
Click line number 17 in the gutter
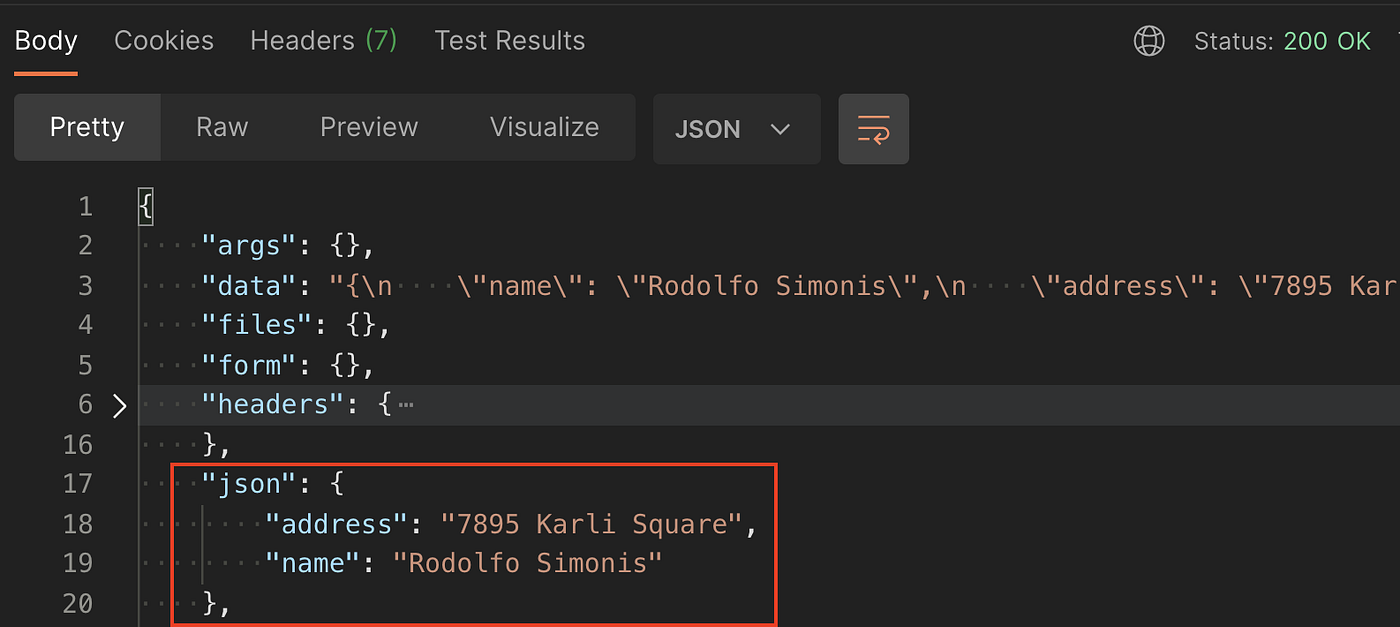[x=77, y=484]
